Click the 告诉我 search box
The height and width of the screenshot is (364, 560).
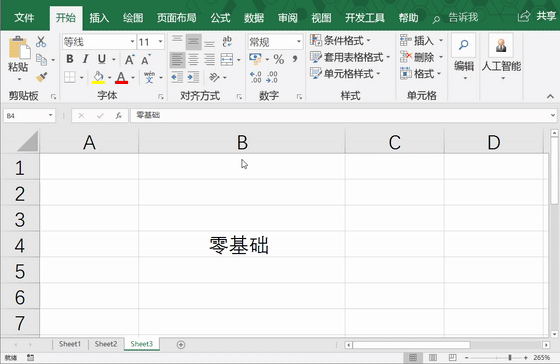(456, 18)
